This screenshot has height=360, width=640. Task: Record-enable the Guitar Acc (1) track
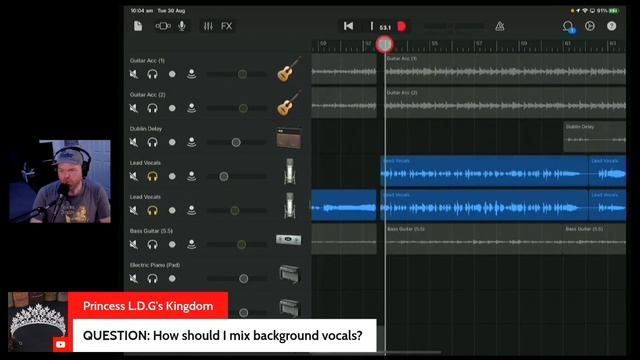[172, 74]
